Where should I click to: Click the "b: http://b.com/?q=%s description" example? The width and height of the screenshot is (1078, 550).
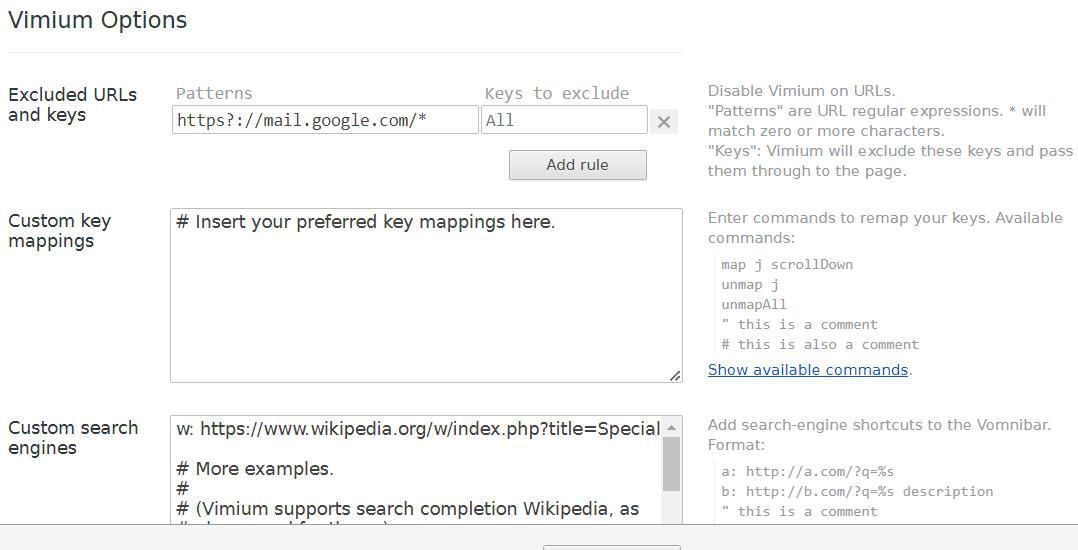[x=857, y=492]
